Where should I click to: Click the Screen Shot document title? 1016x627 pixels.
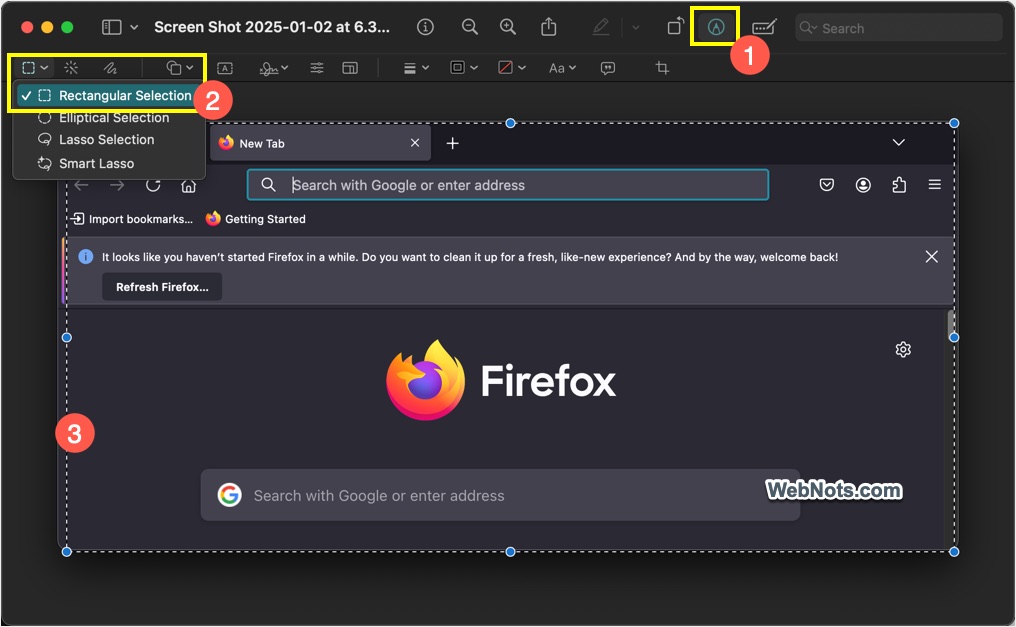(272, 27)
